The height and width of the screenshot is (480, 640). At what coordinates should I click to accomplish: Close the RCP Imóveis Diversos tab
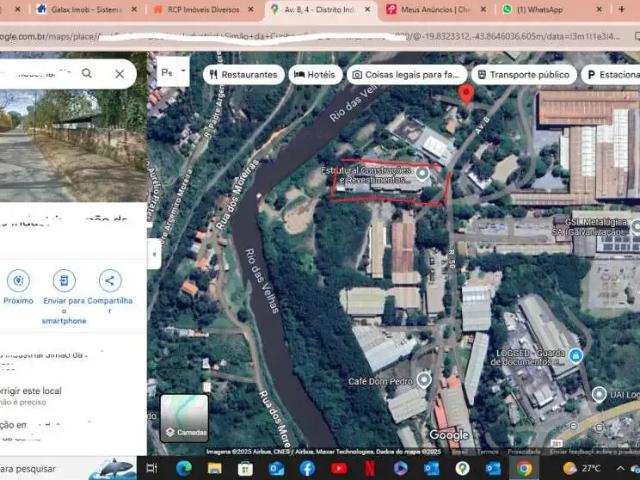pyautogui.click(x=251, y=9)
